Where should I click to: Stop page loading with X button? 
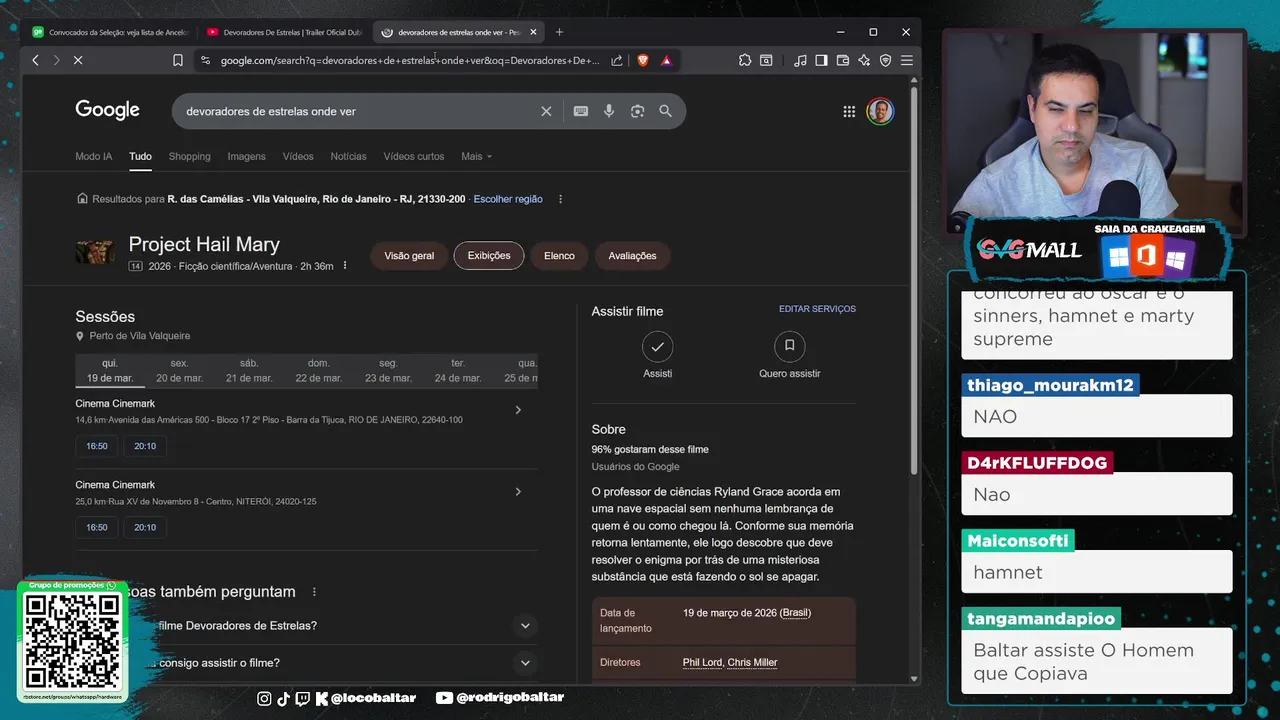78,61
